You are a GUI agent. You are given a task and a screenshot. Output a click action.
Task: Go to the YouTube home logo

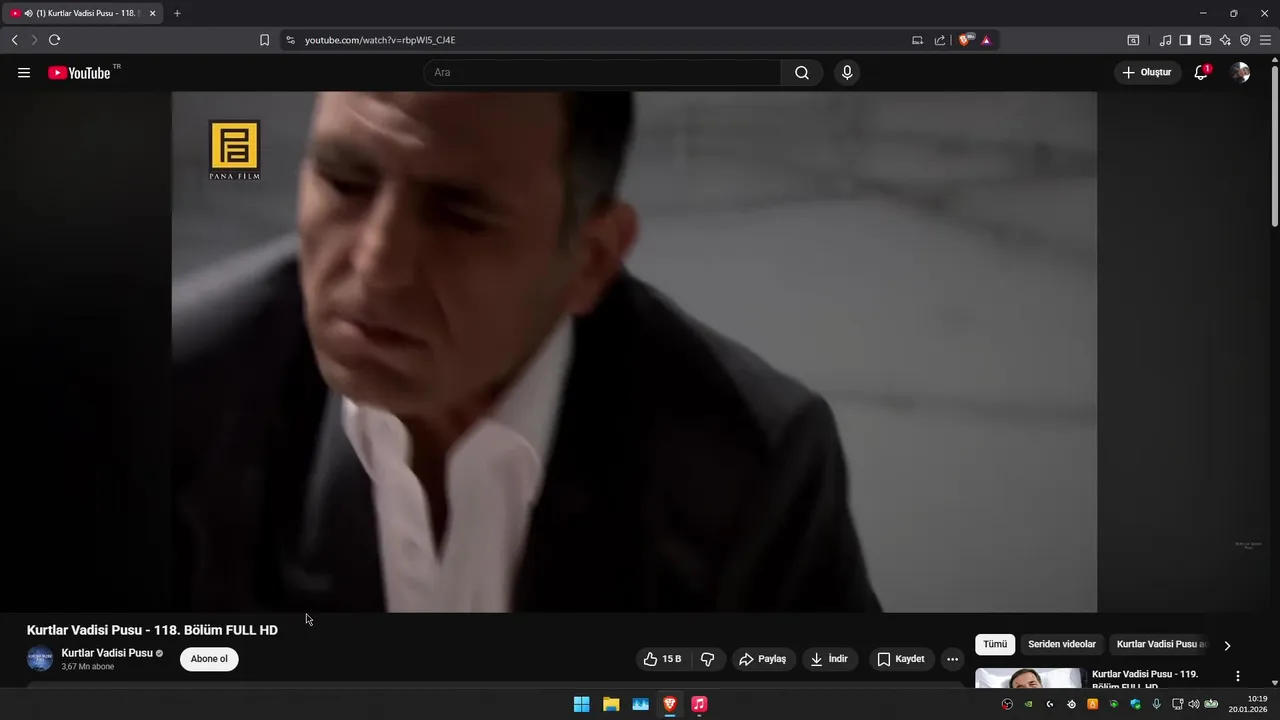click(x=79, y=73)
